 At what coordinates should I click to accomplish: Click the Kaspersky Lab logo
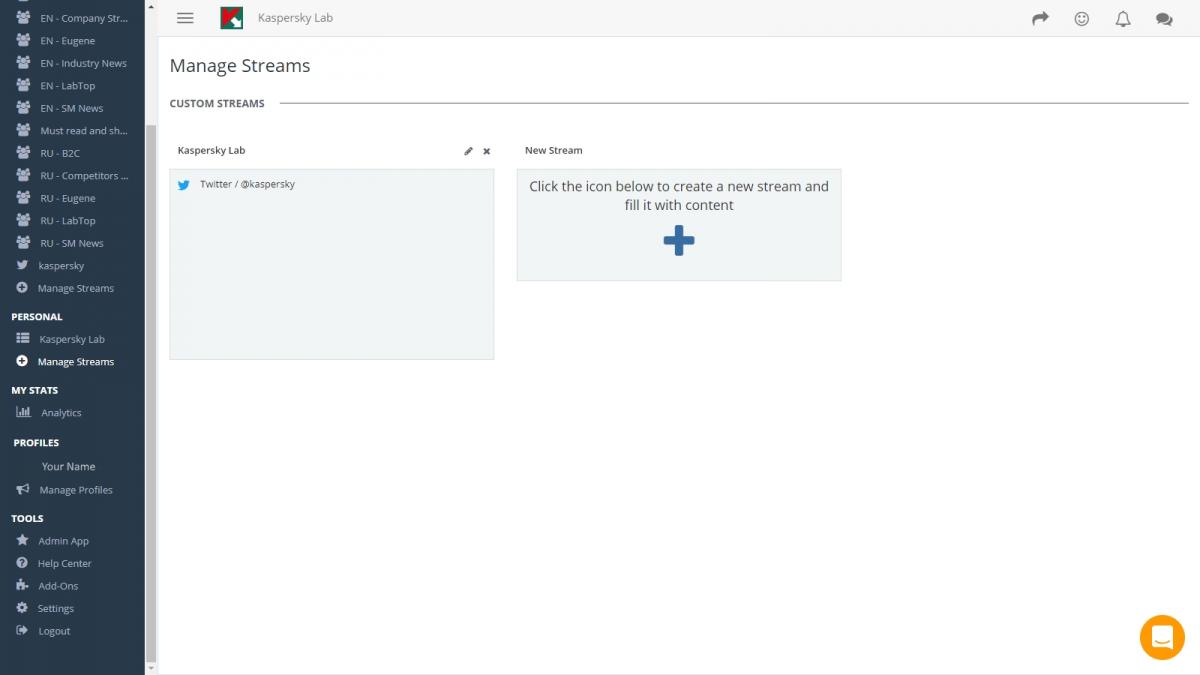232,18
